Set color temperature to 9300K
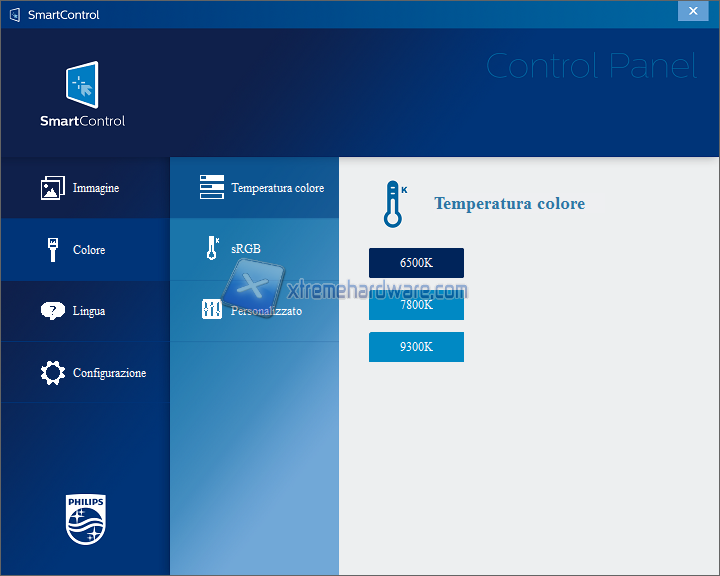 tap(416, 347)
